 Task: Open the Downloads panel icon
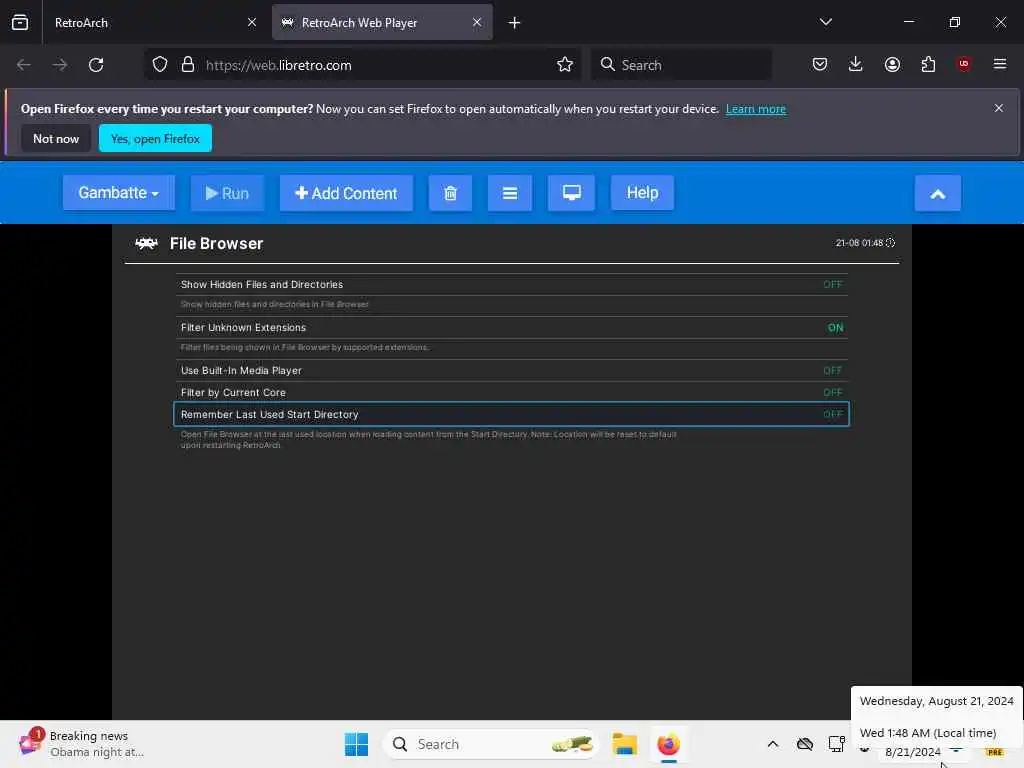coord(856,64)
